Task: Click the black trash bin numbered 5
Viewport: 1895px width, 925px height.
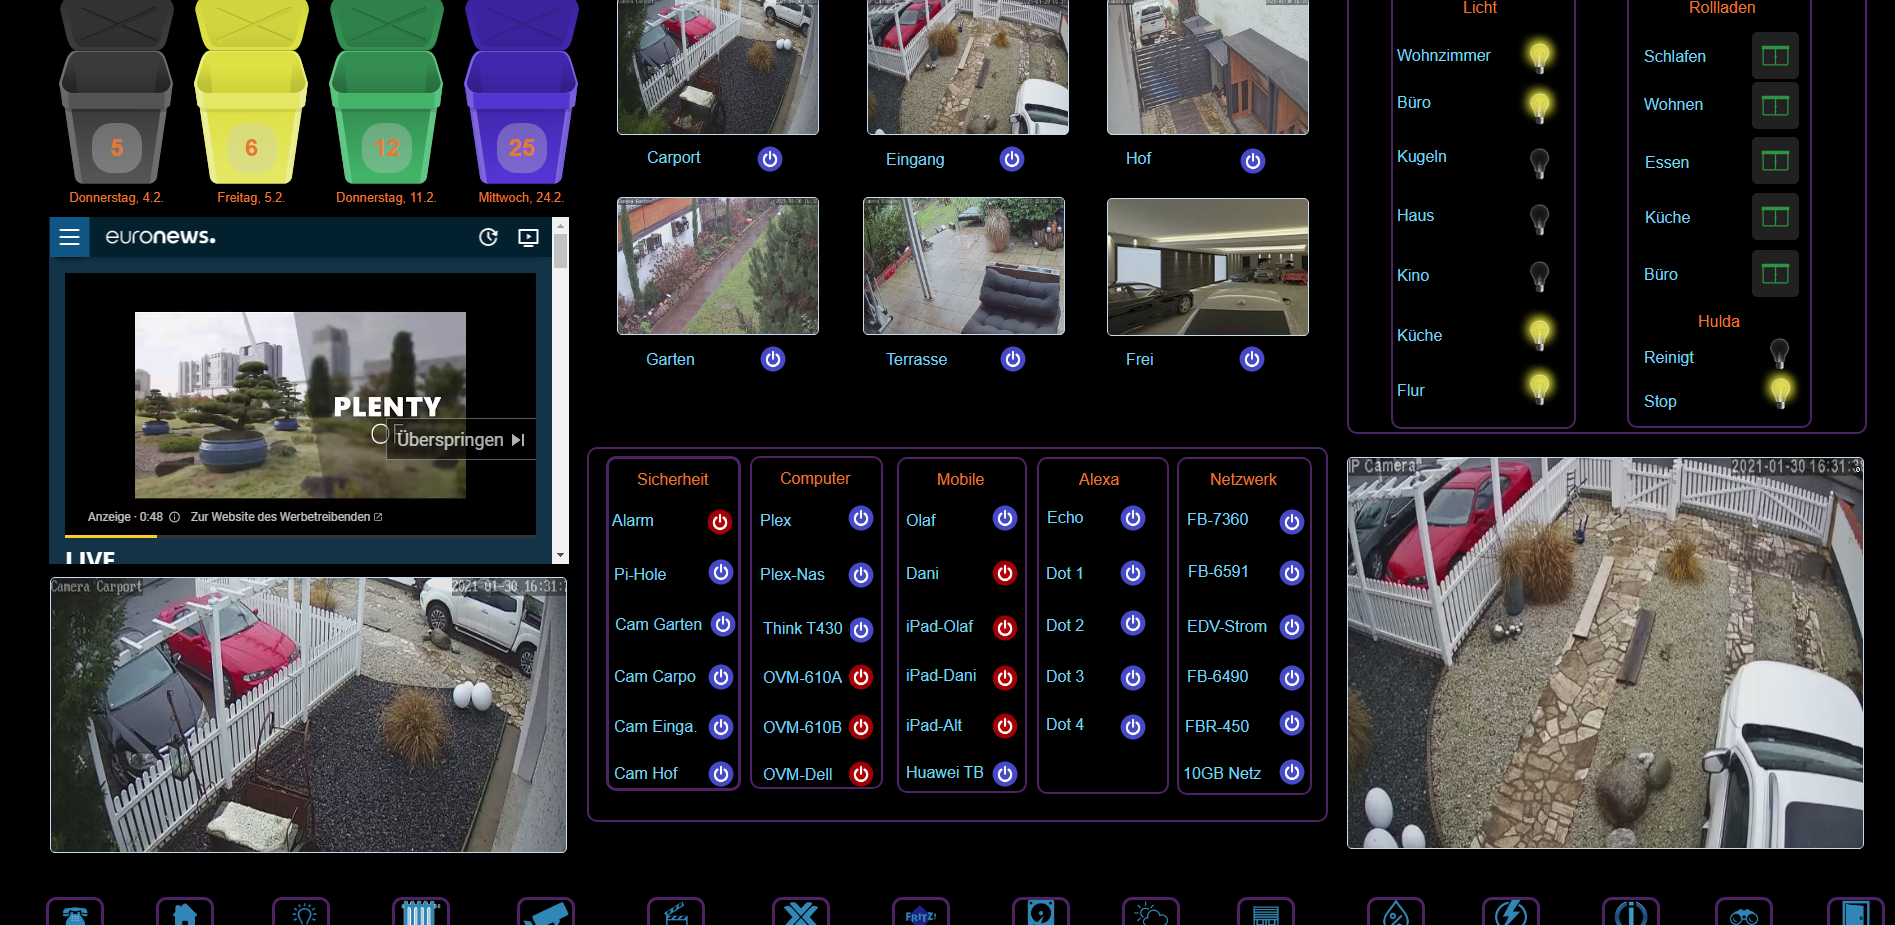Action: point(116,92)
